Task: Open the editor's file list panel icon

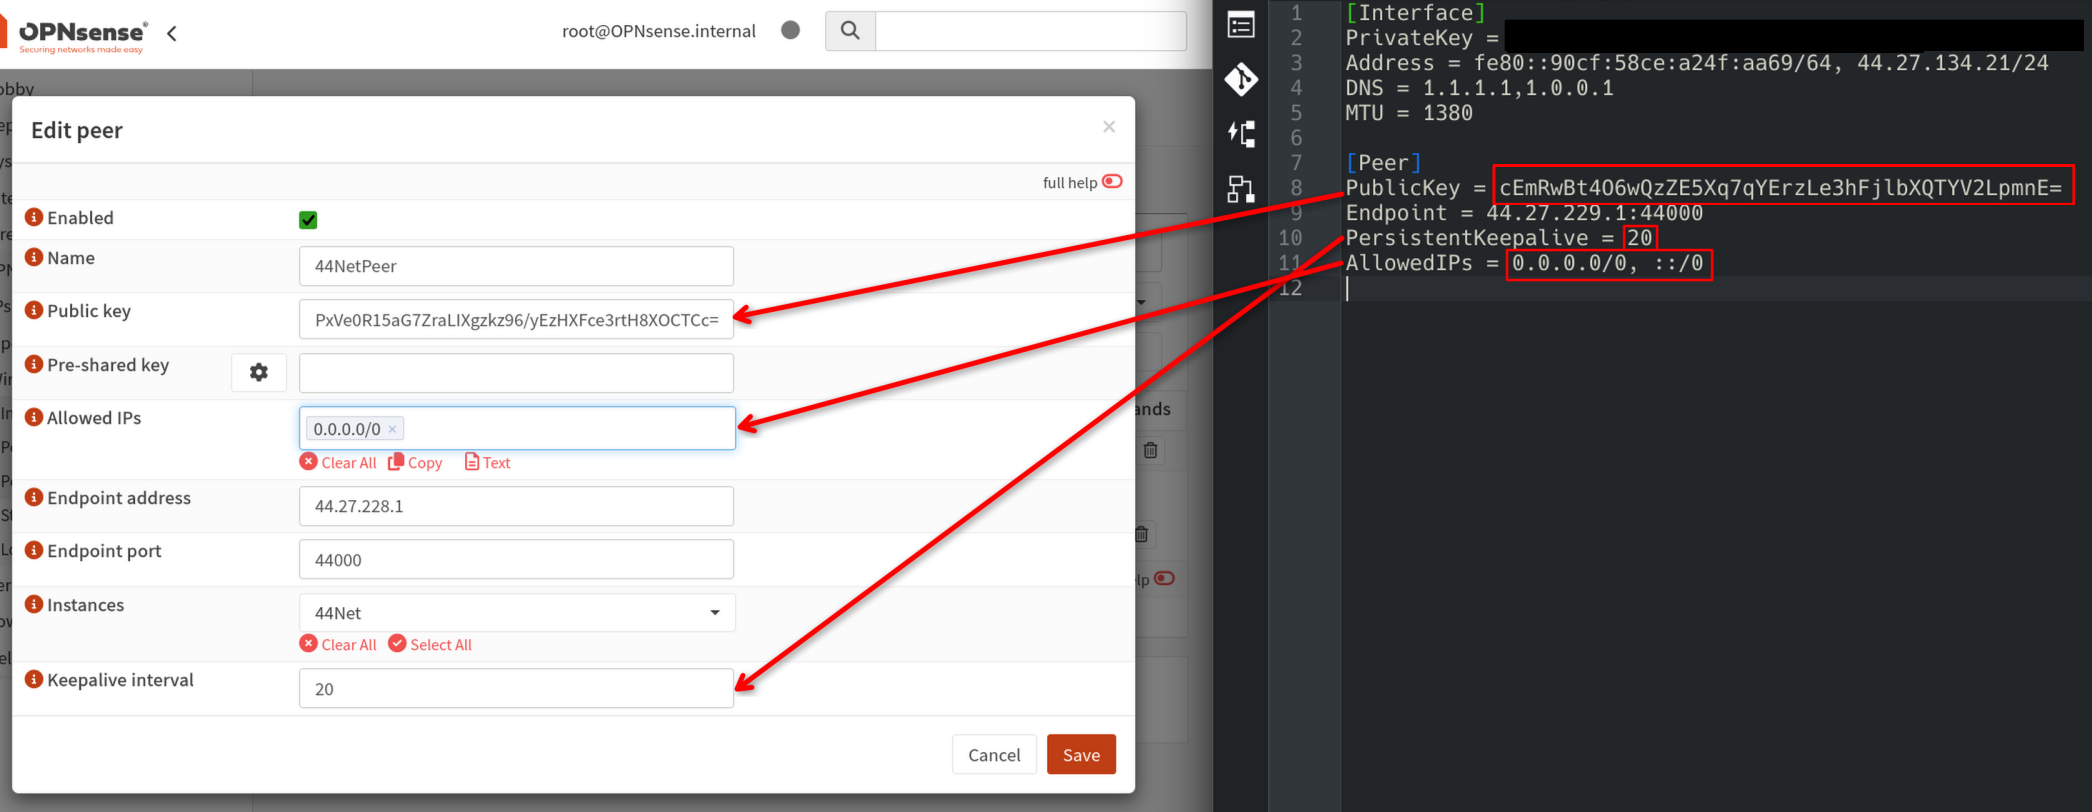Action: (x=1241, y=25)
